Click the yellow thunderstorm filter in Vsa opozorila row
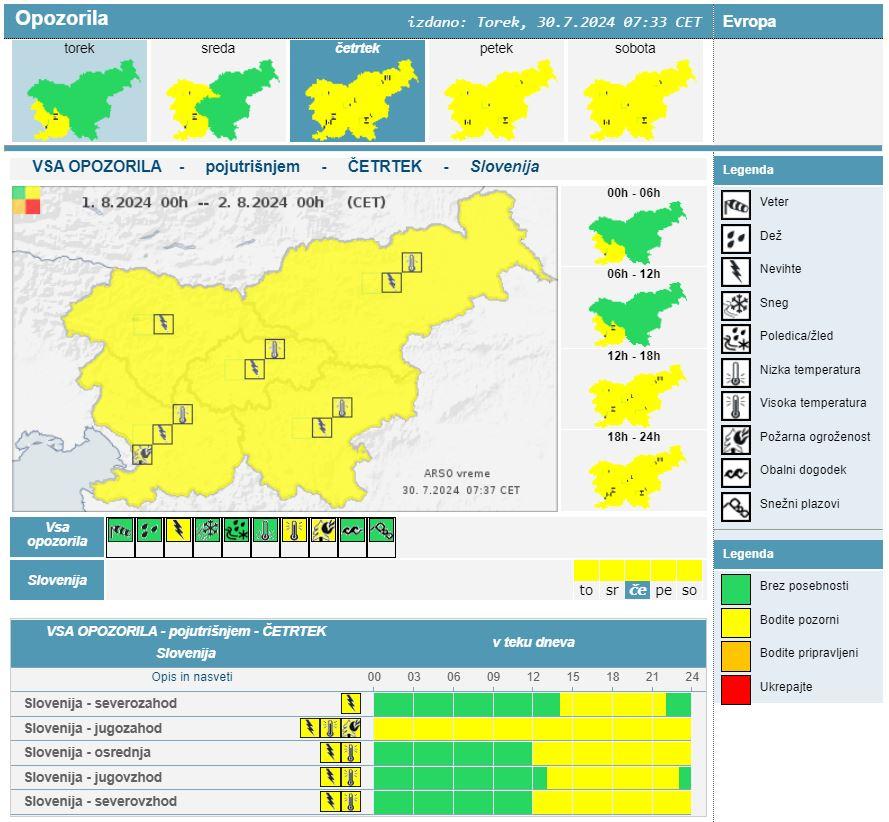The width and height of the screenshot is (889, 822). [178, 530]
